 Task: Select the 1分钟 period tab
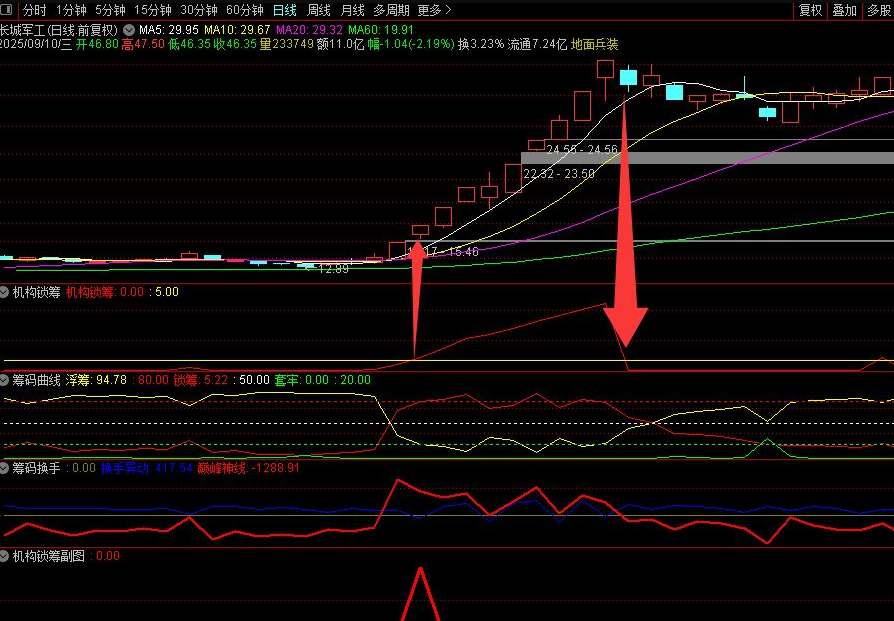tap(72, 10)
